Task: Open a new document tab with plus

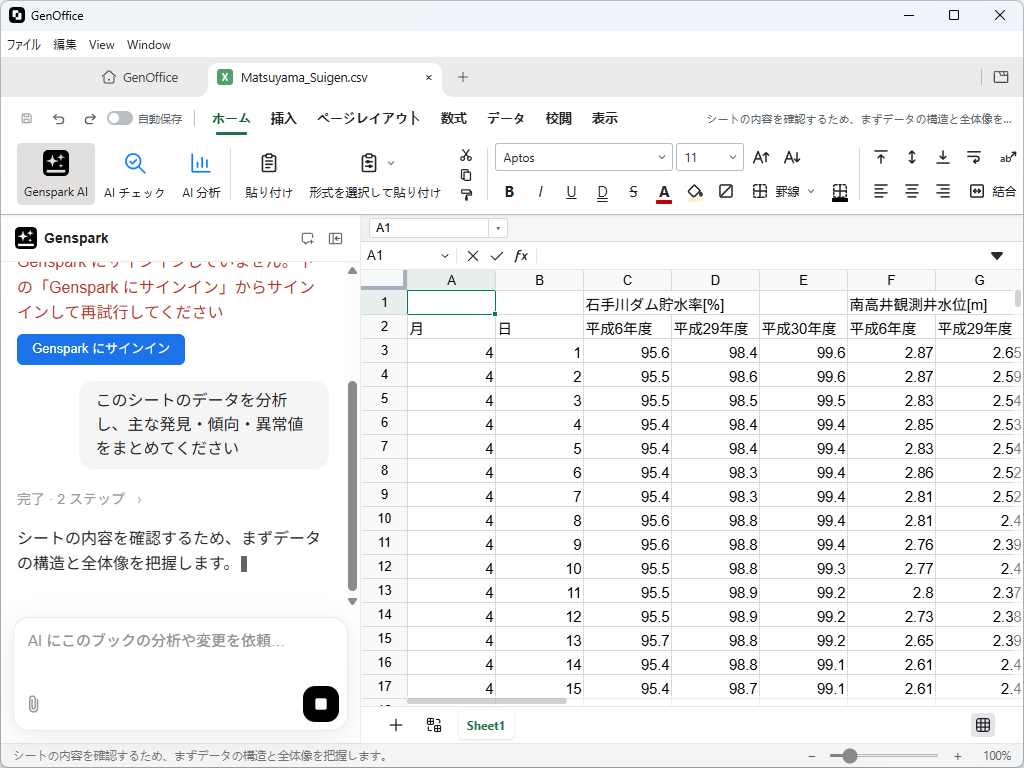Action: pyautogui.click(x=462, y=77)
